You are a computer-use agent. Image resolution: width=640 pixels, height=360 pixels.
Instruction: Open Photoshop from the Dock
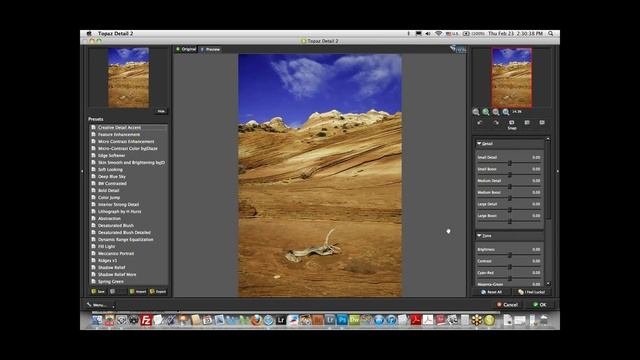pyautogui.click(x=342, y=320)
